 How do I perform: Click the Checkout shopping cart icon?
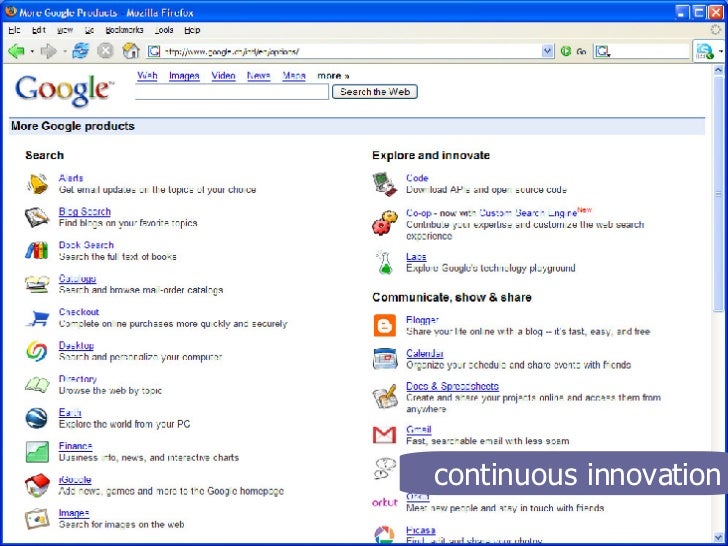[38, 318]
